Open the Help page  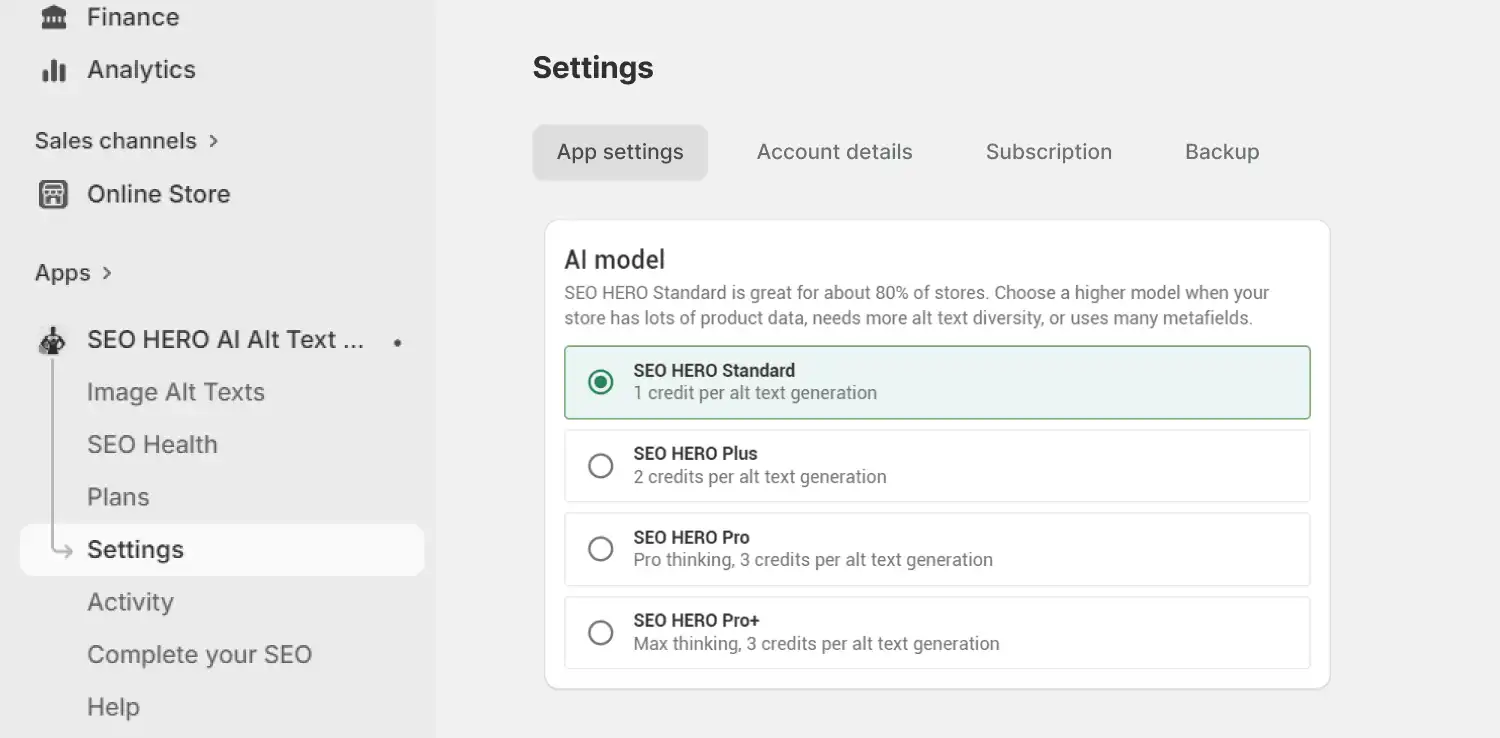click(113, 707)
